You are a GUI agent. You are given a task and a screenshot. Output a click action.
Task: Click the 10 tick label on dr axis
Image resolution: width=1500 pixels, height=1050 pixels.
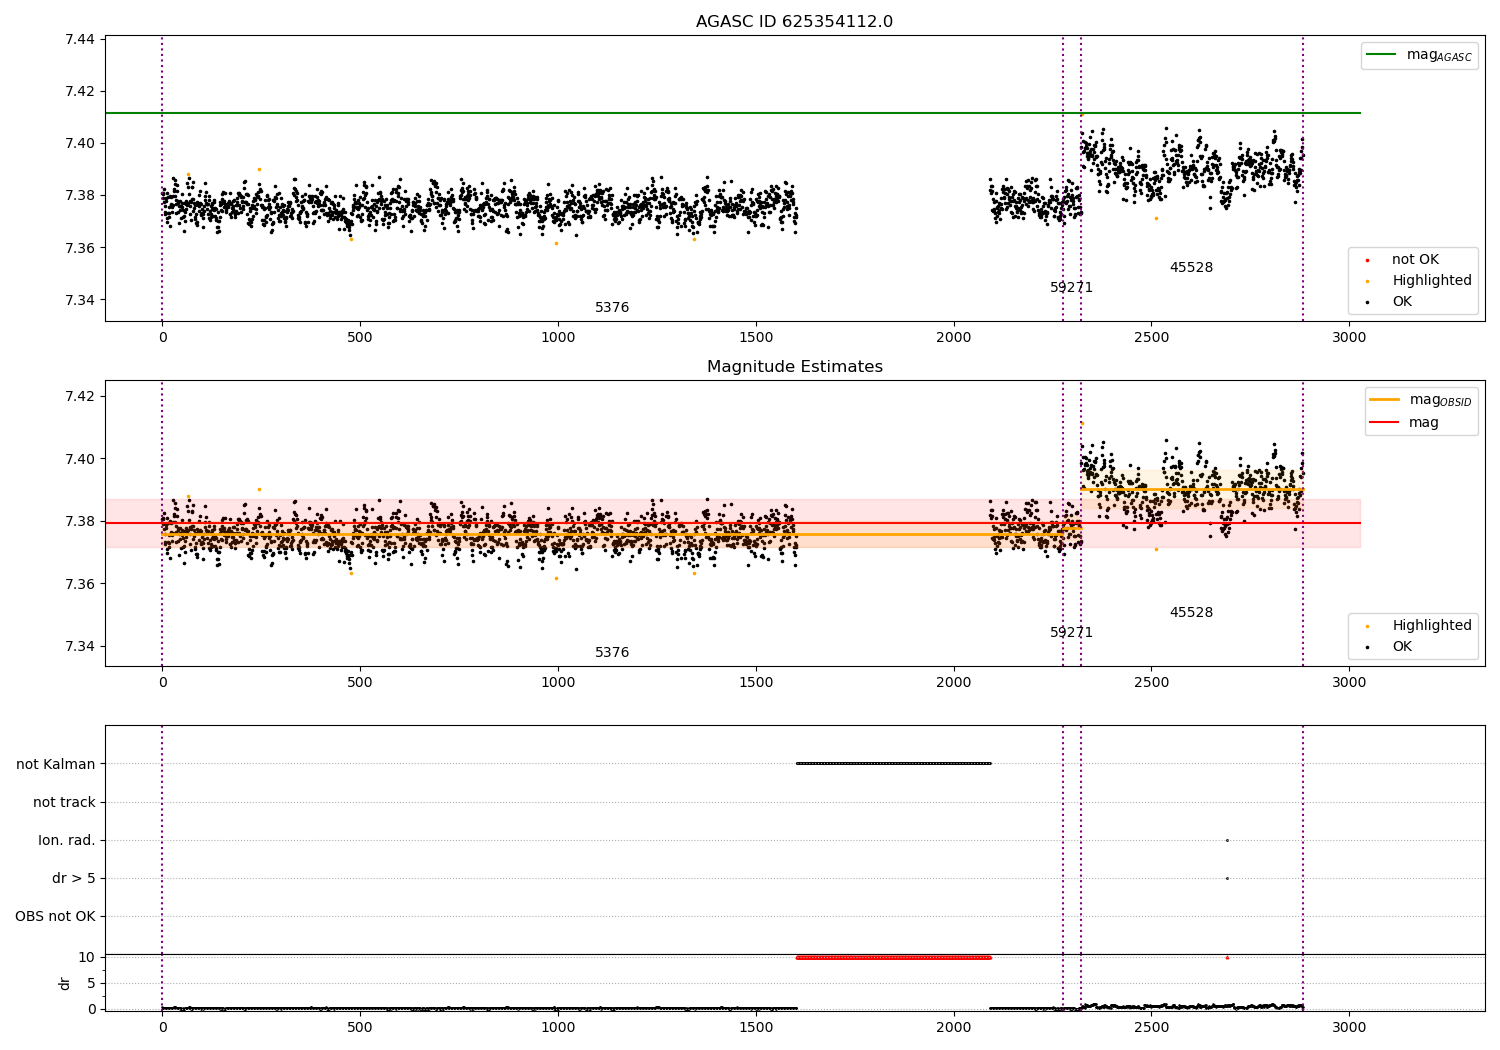(86, 957)
